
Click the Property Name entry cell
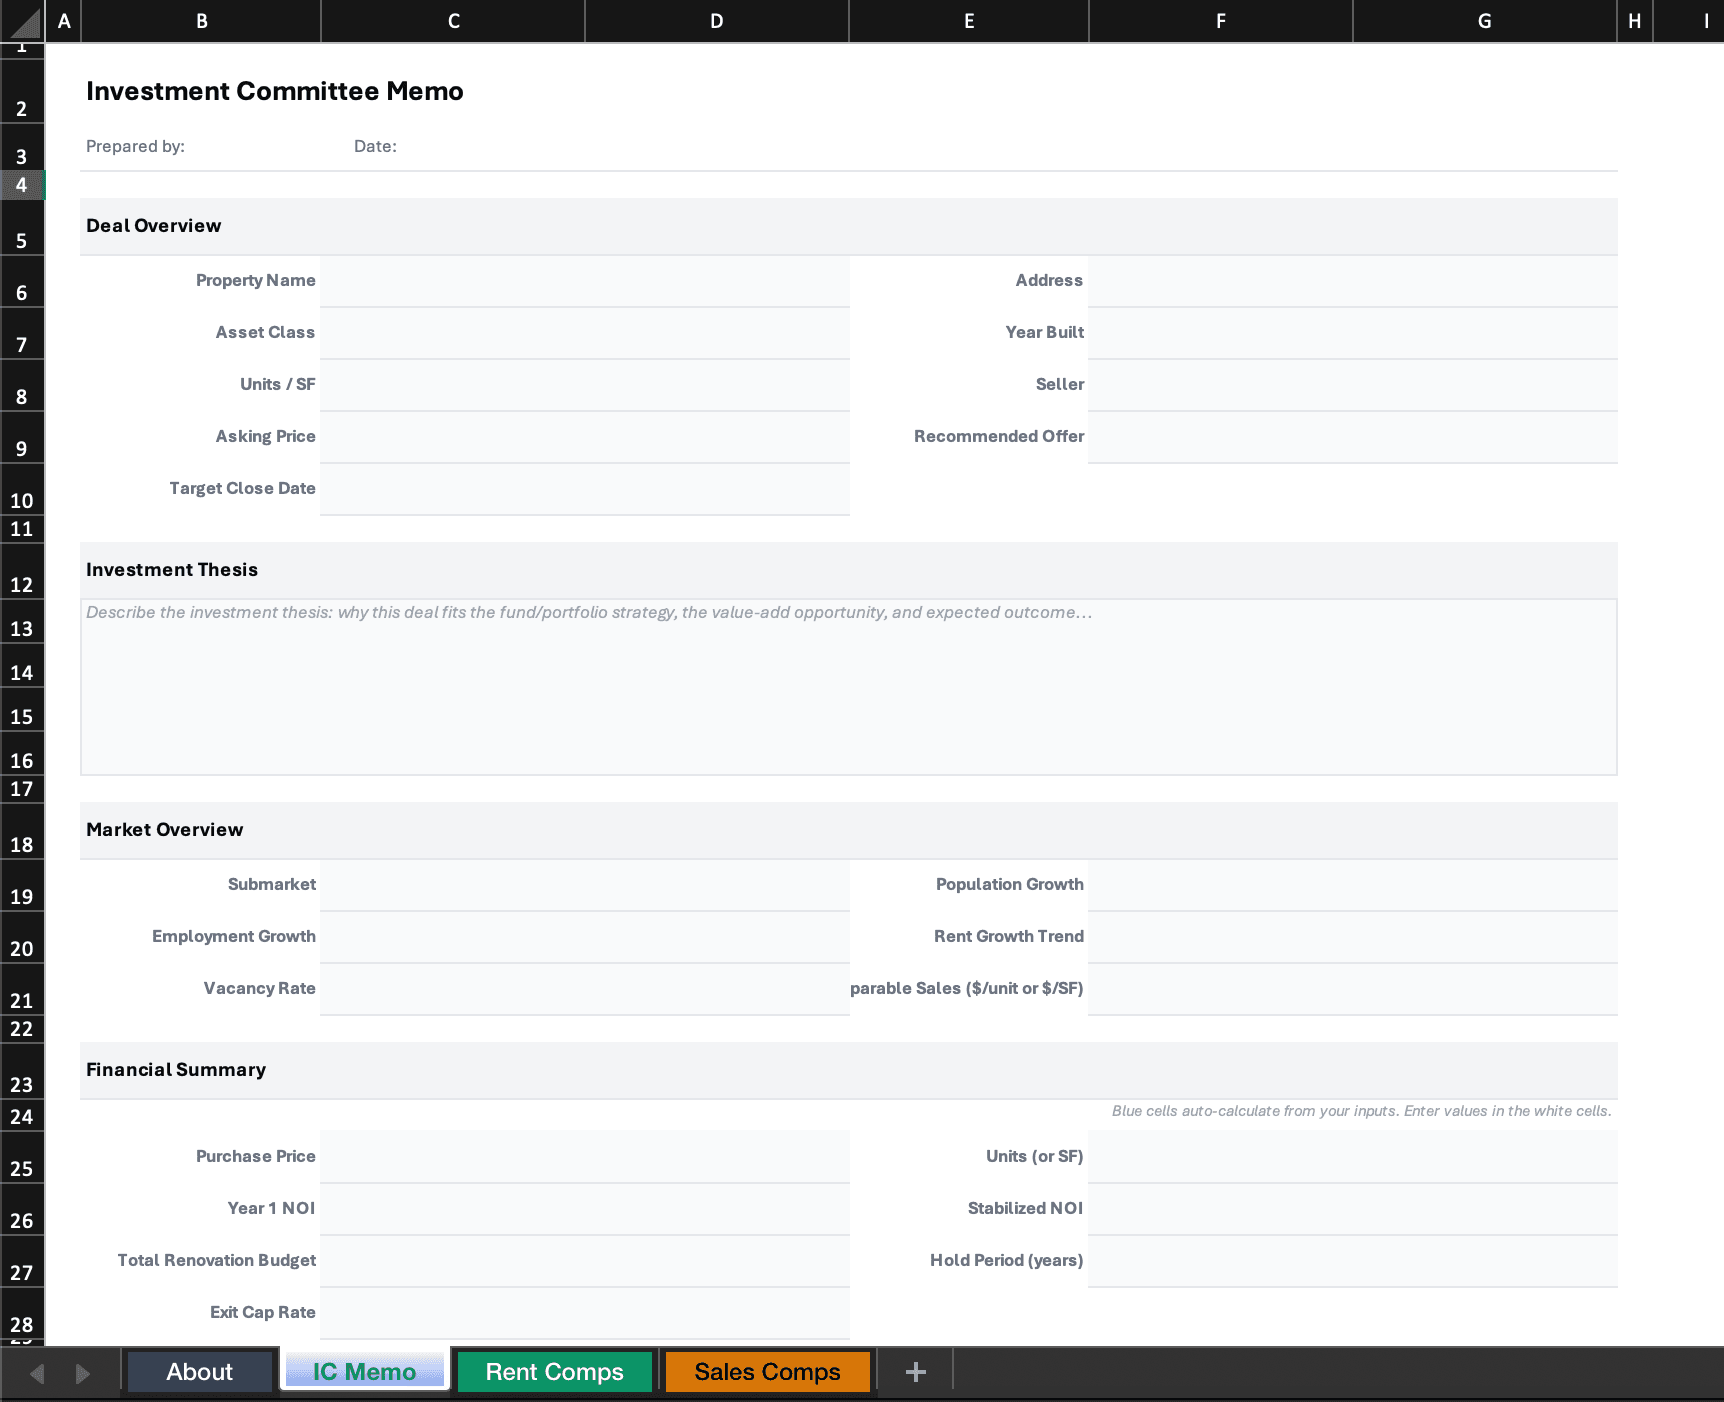(585, 281)
